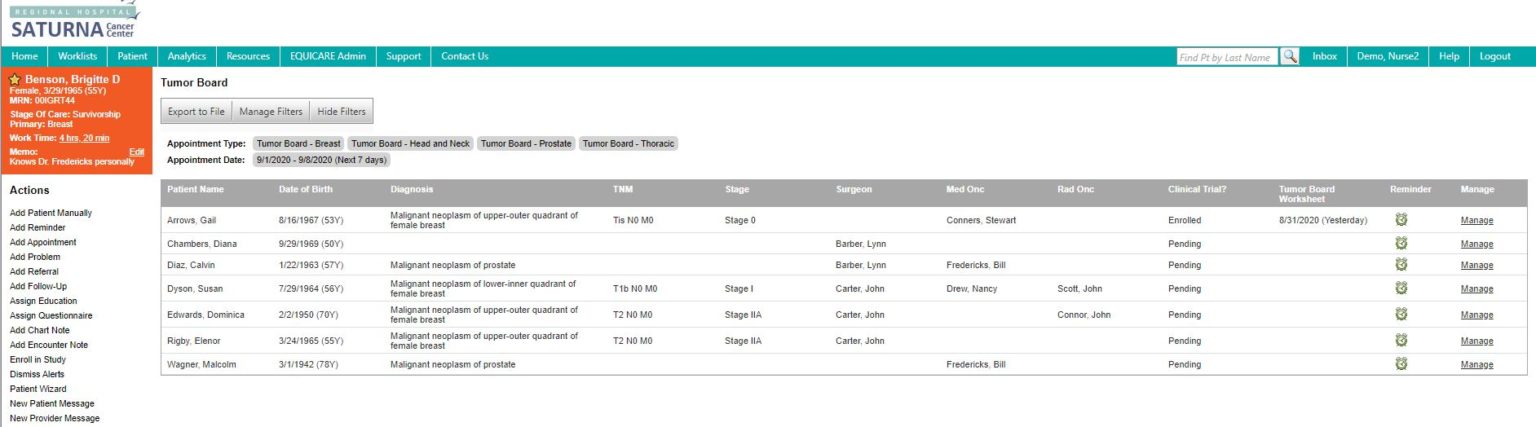
Task: Focus the Find Pt by Last Name field
Action: (1226, 58)
